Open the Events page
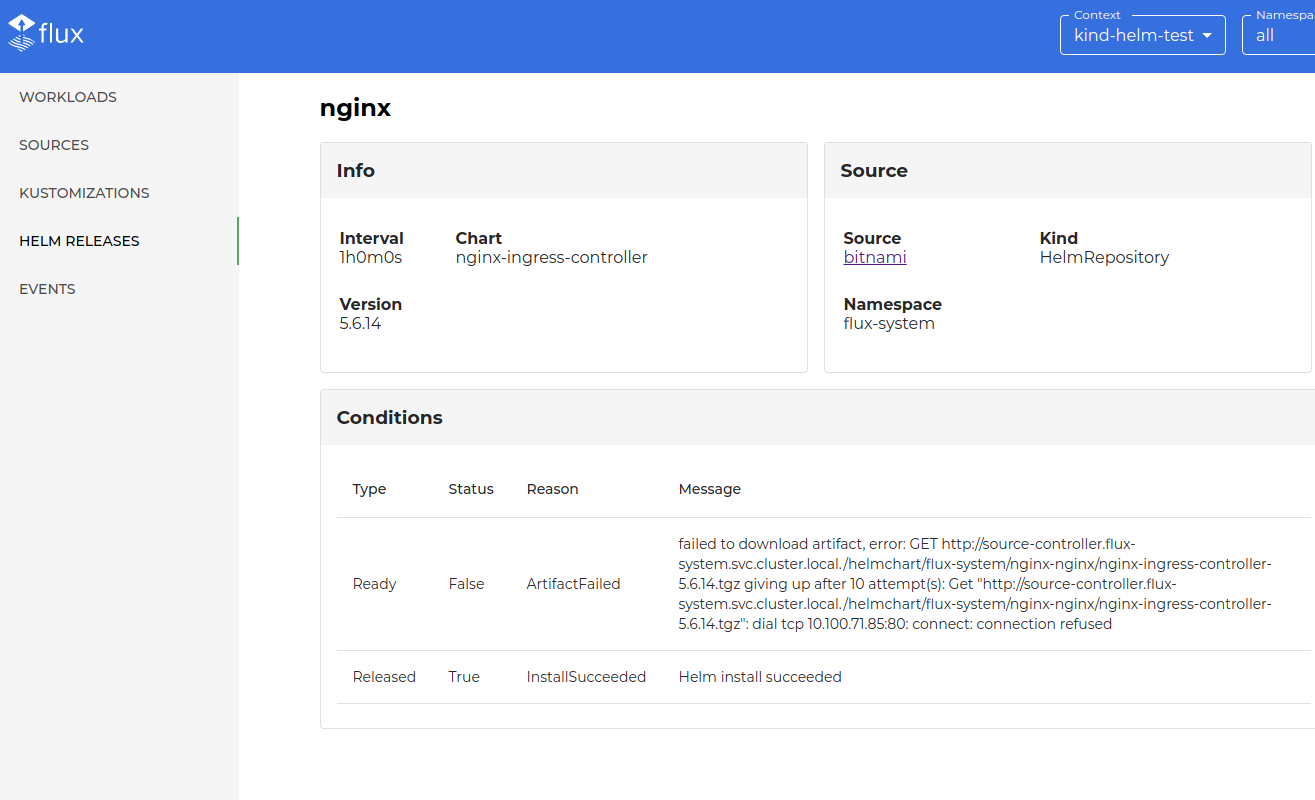1315x800 pixels. (x=47, y=289)
